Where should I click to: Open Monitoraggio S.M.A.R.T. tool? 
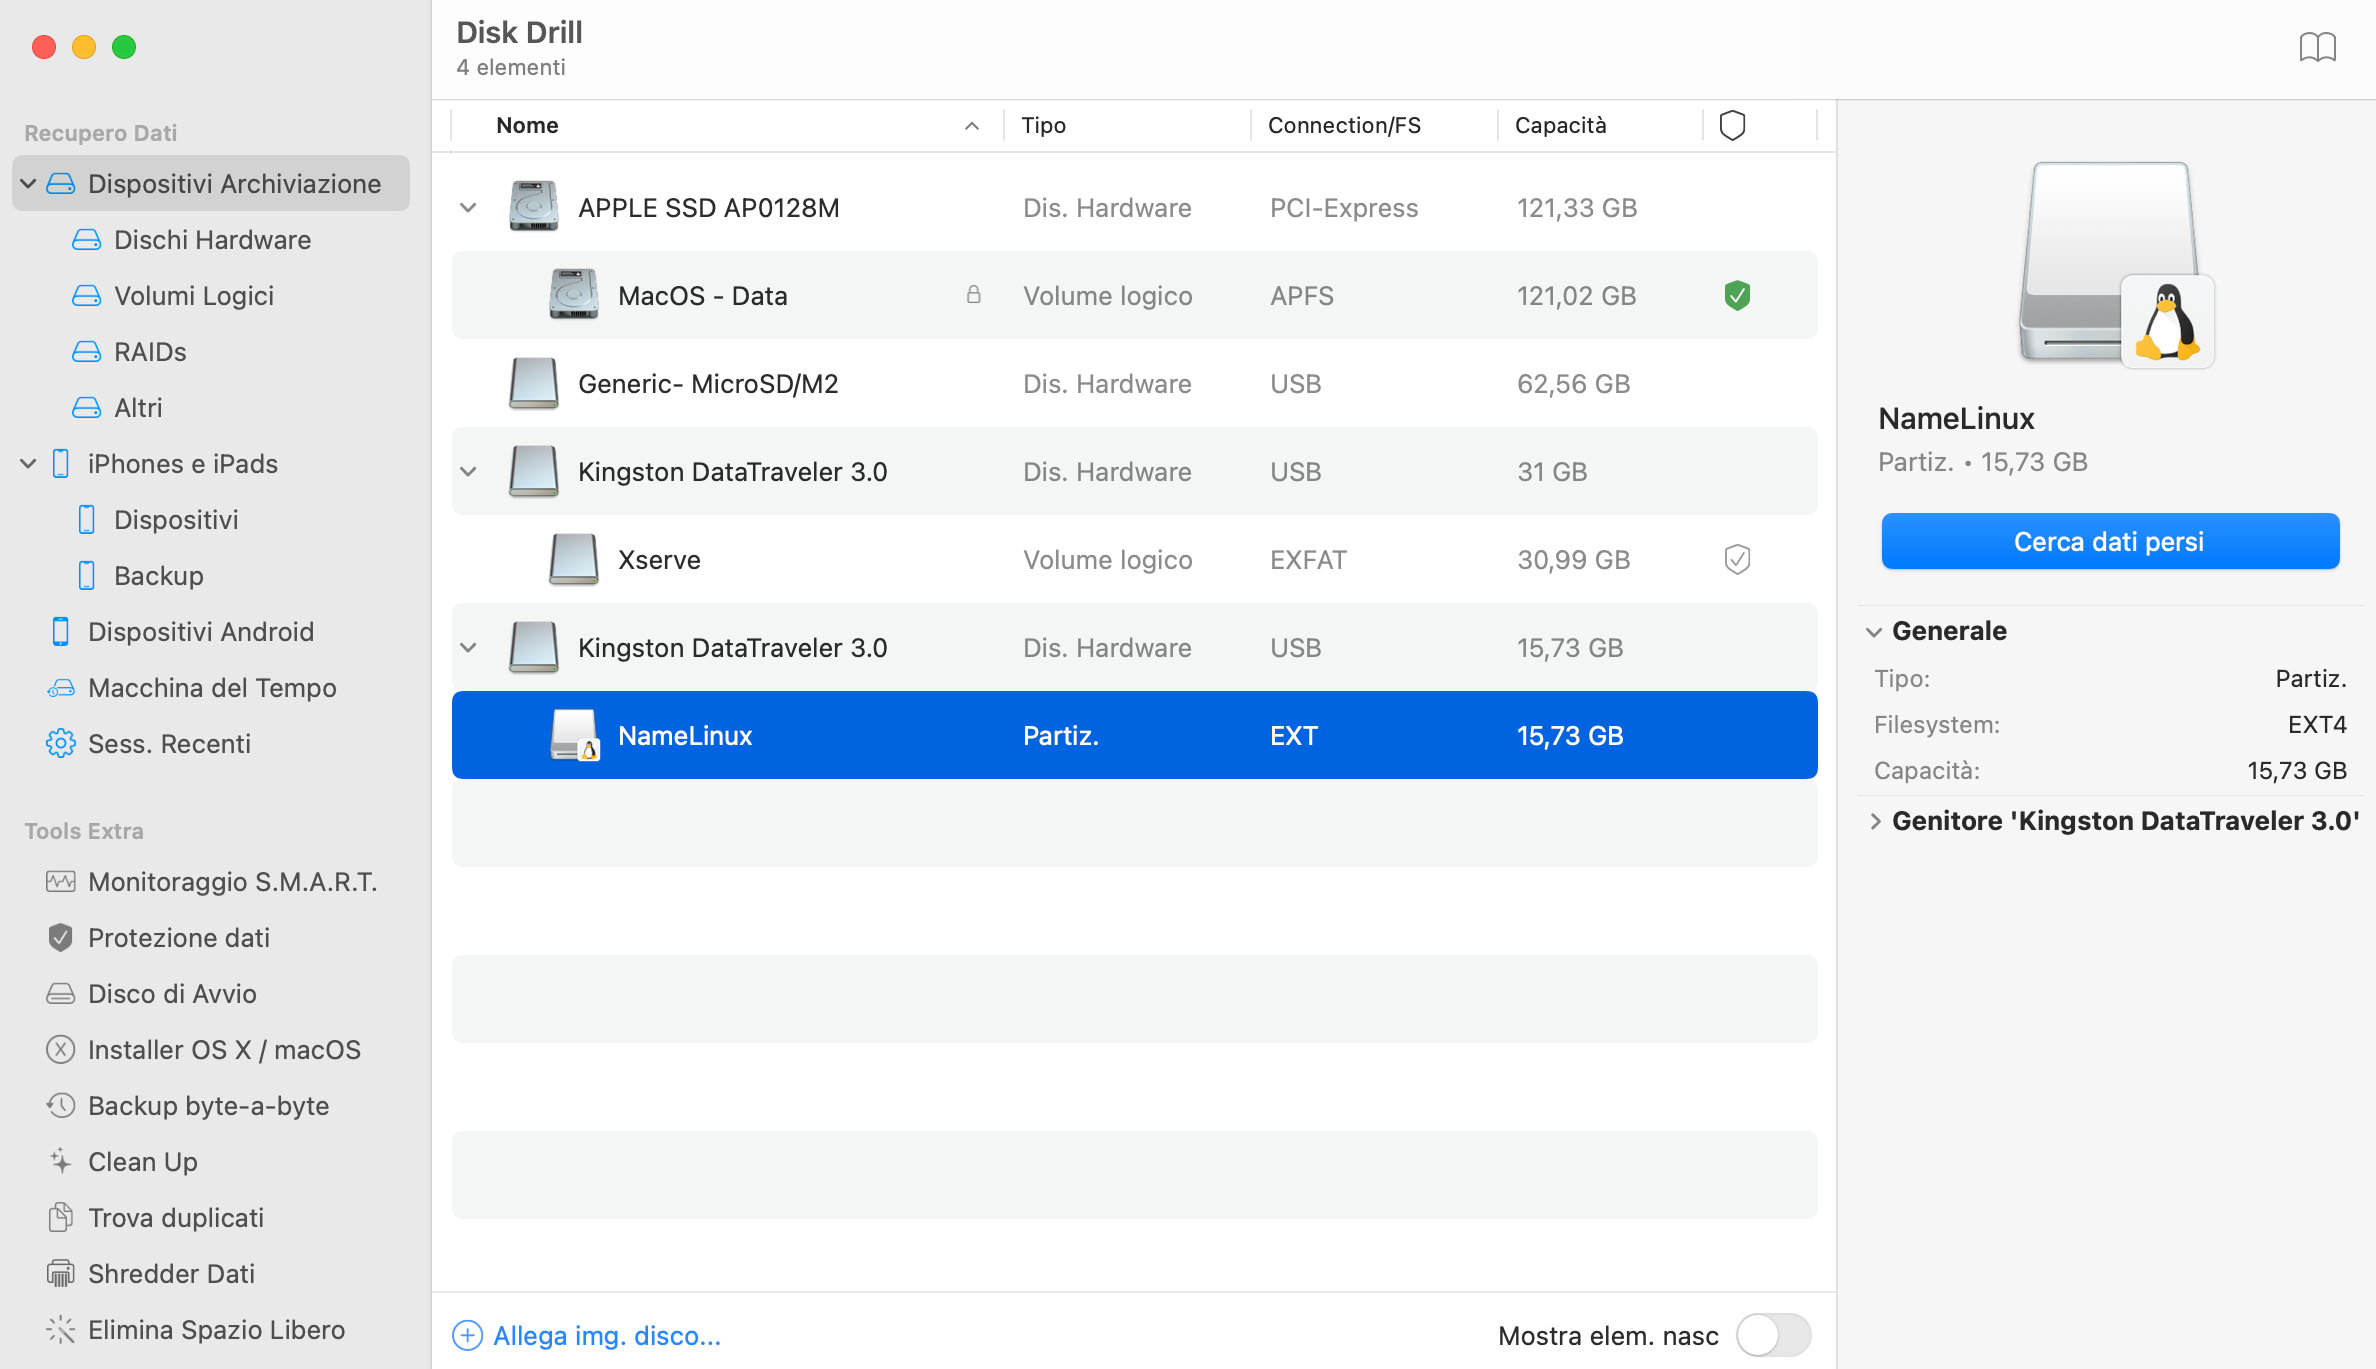(x=212, y=882)
